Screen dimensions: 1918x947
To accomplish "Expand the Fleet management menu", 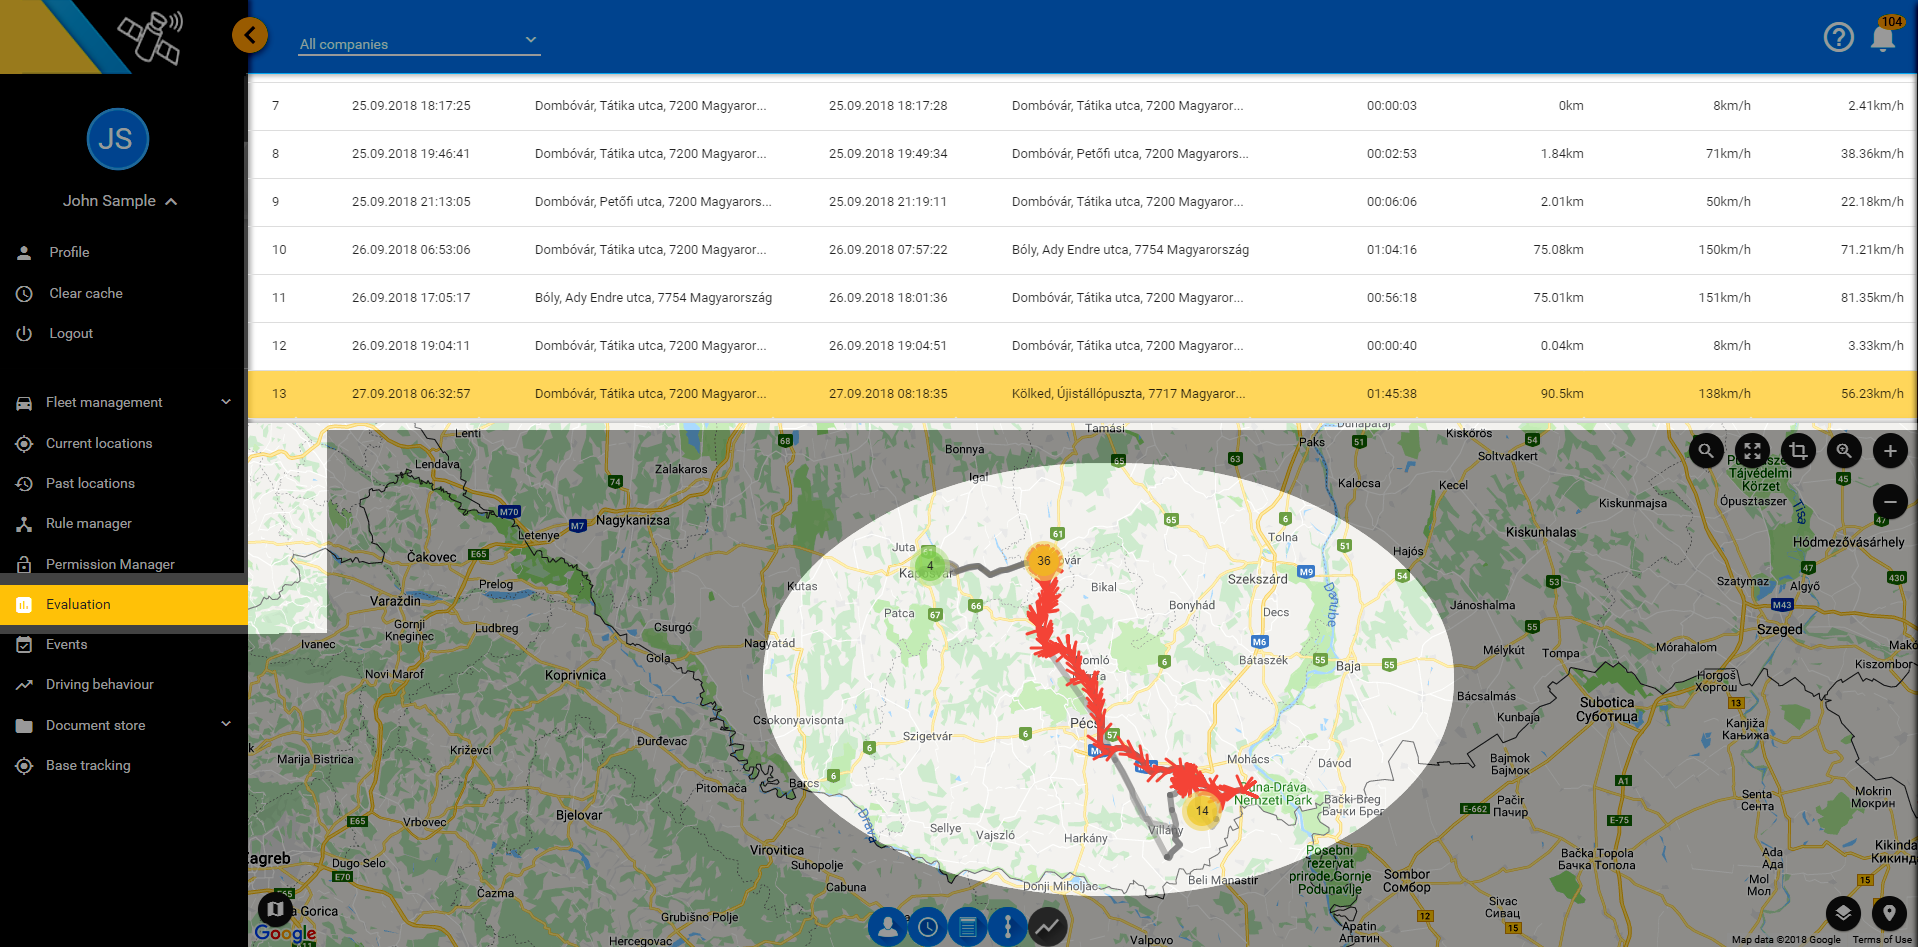I will (124, 402).
